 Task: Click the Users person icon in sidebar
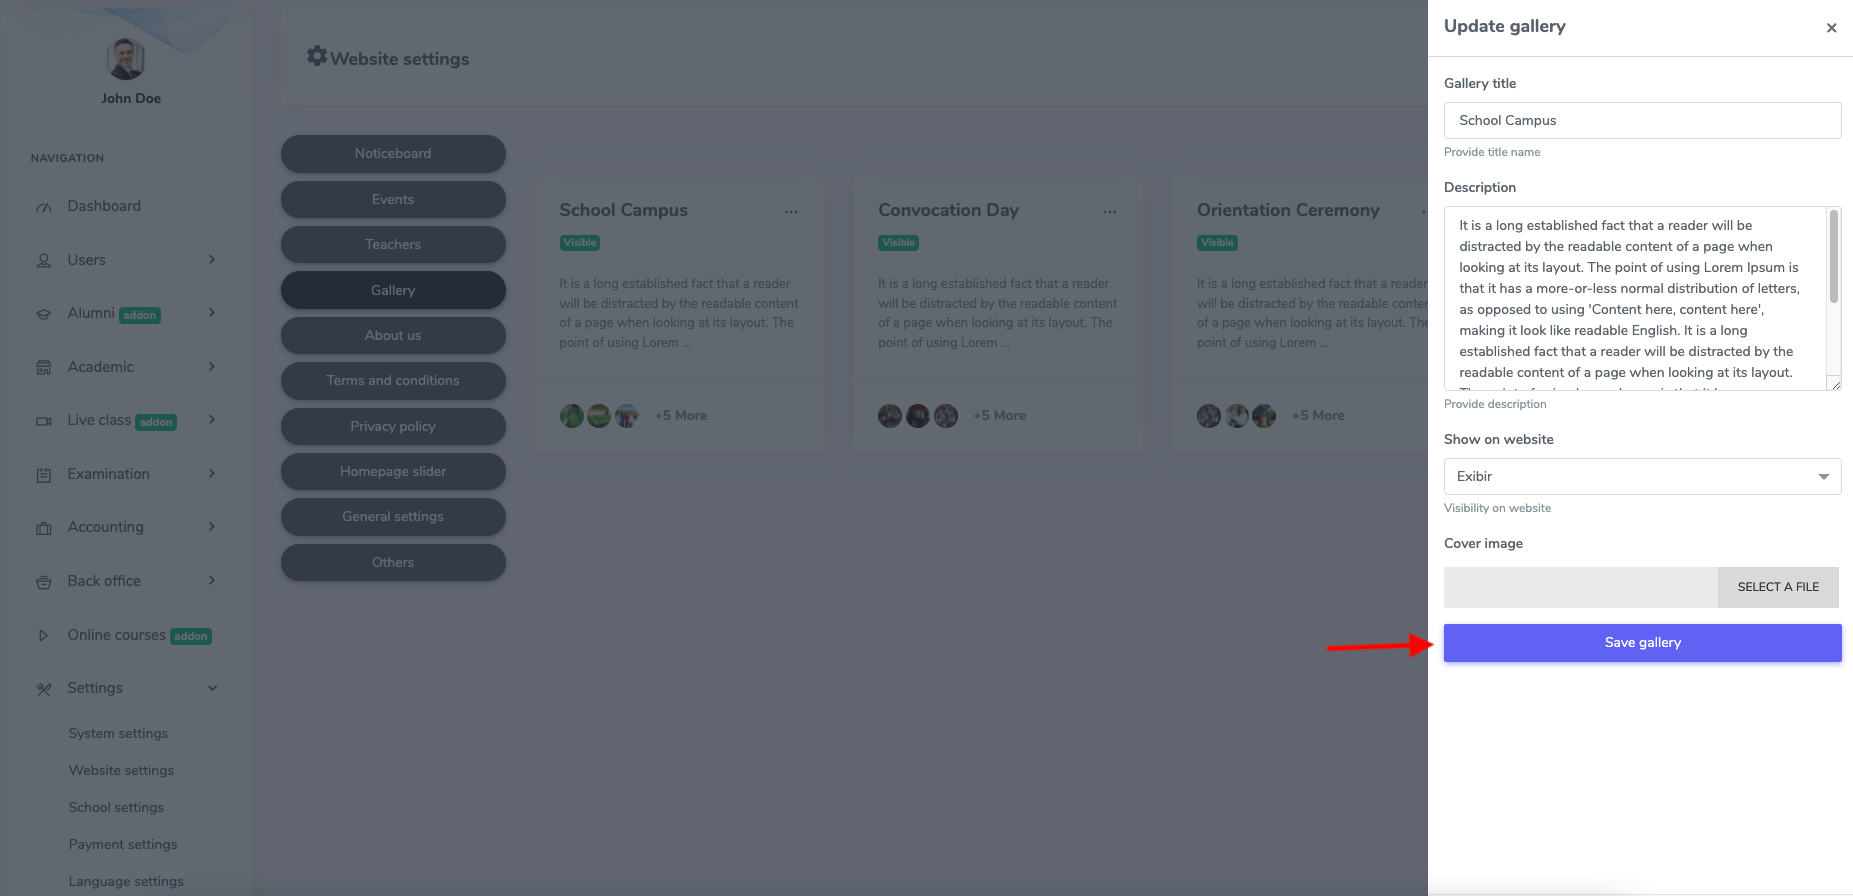44,261
